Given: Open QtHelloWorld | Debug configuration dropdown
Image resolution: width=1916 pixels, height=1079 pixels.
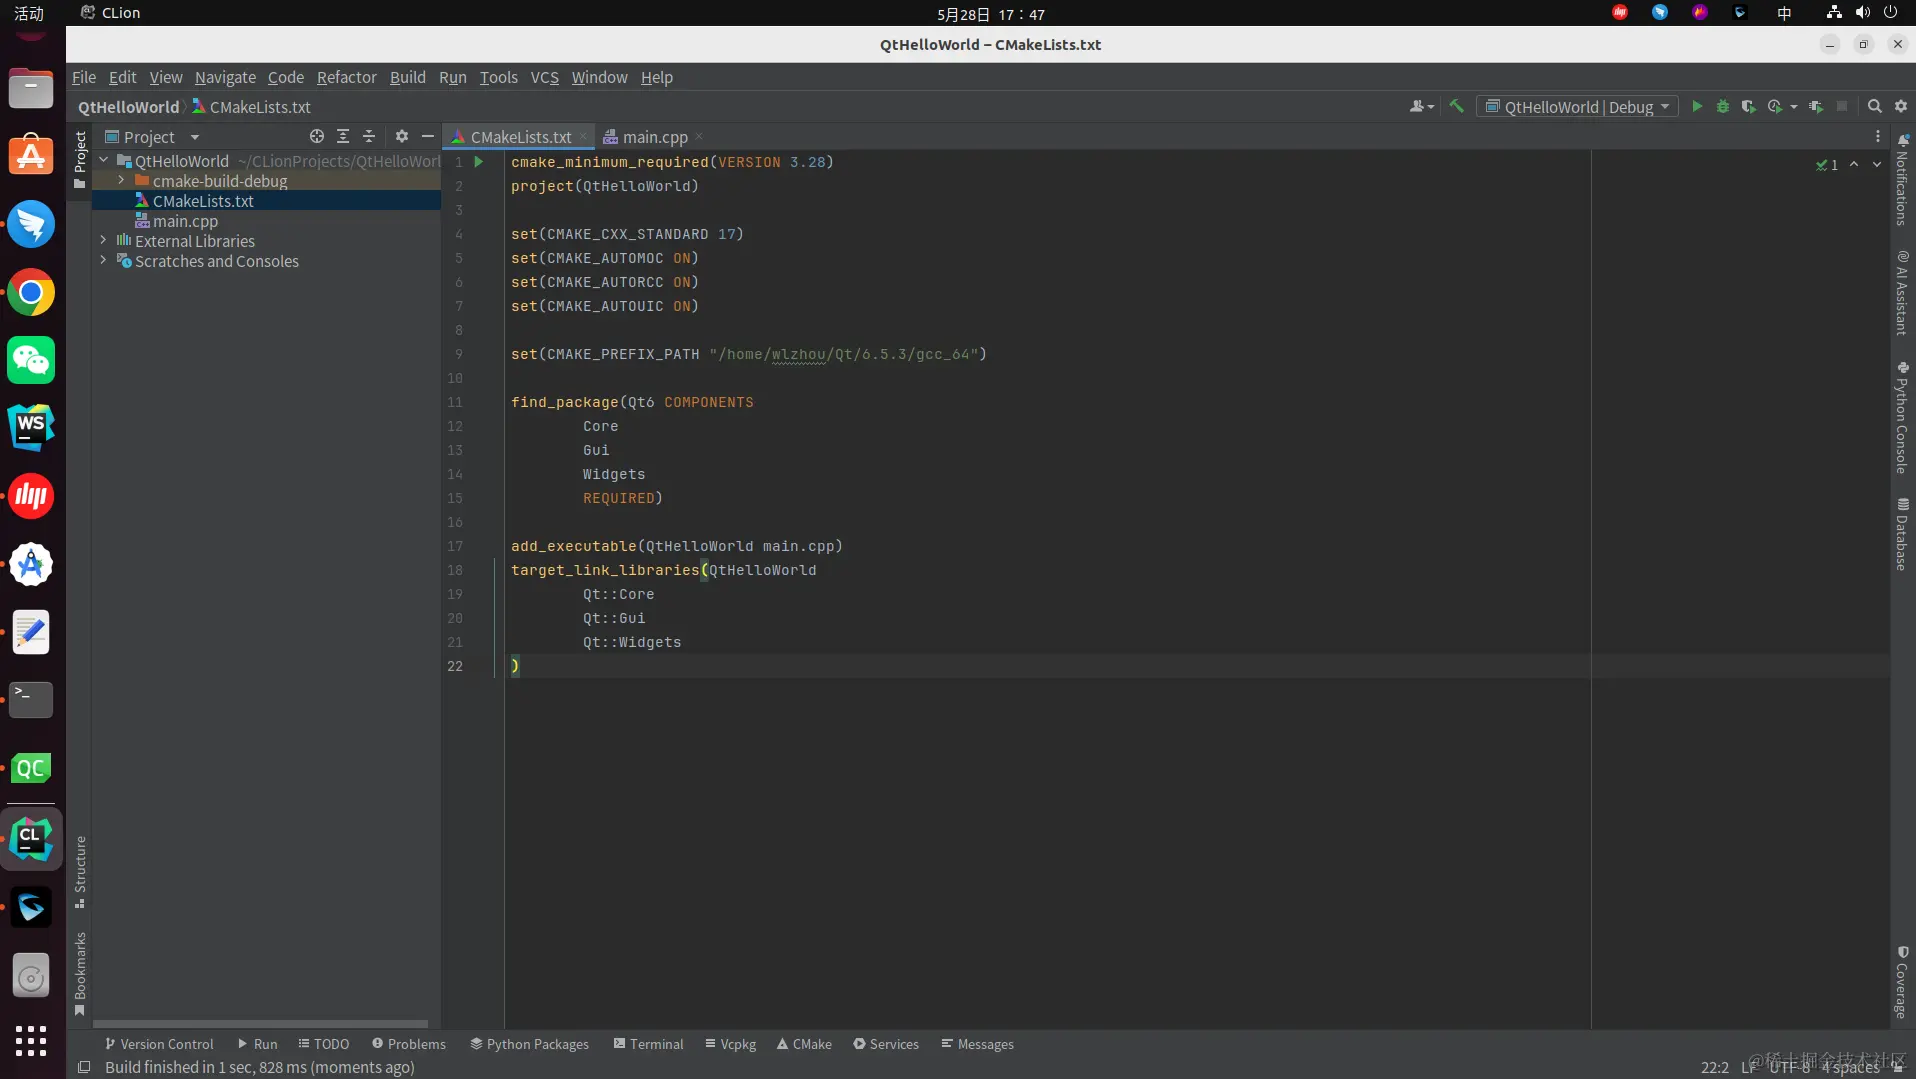Looking at the screenshot, I should pyautogui.click(x=1577, y=107).
